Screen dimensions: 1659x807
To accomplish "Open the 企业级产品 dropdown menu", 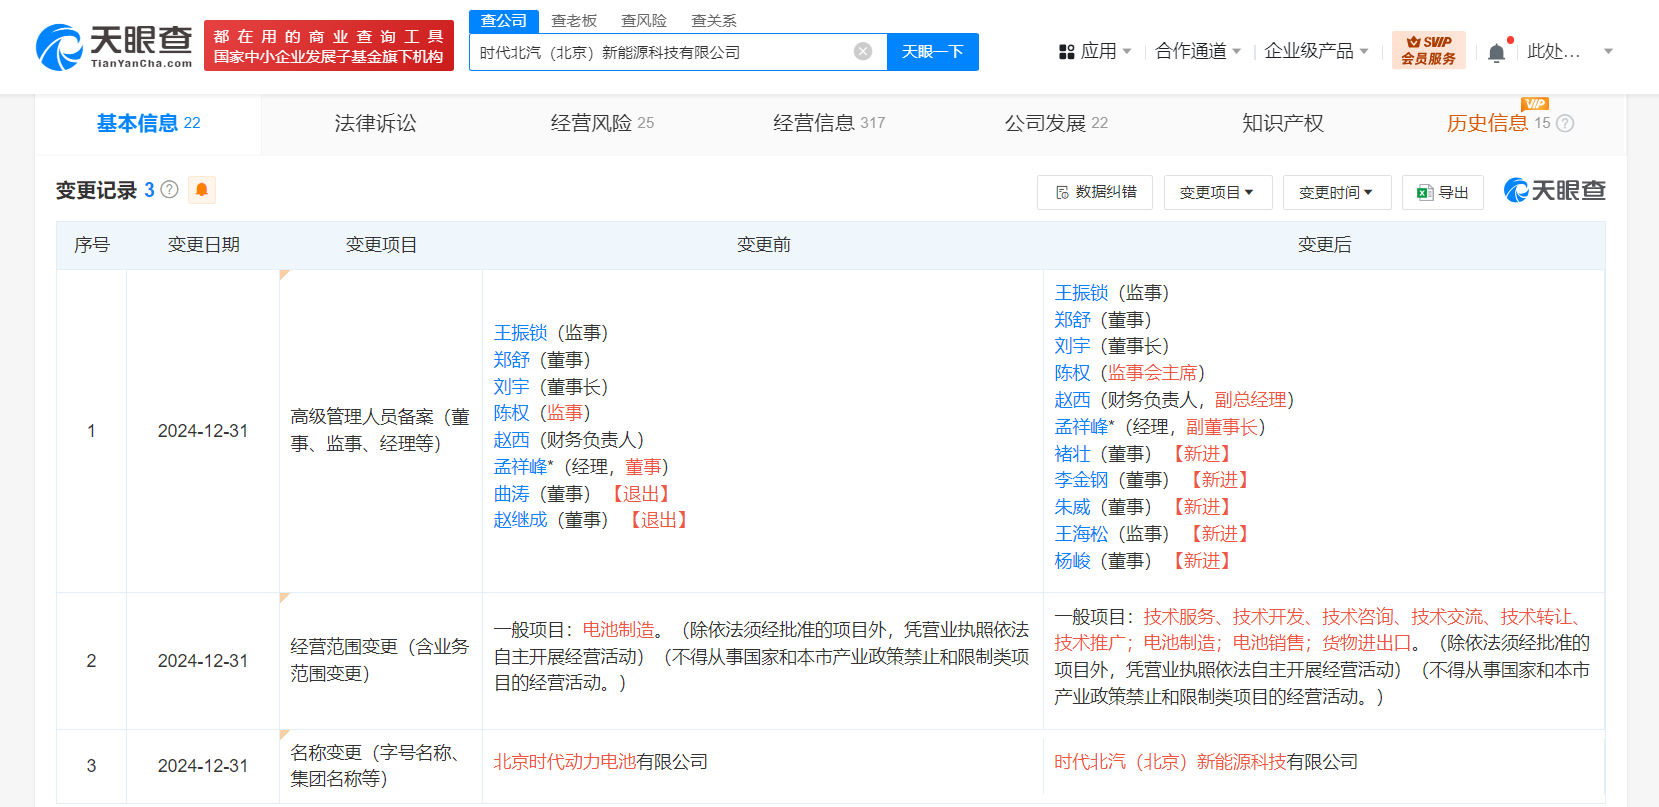I will click(1316, 51).
